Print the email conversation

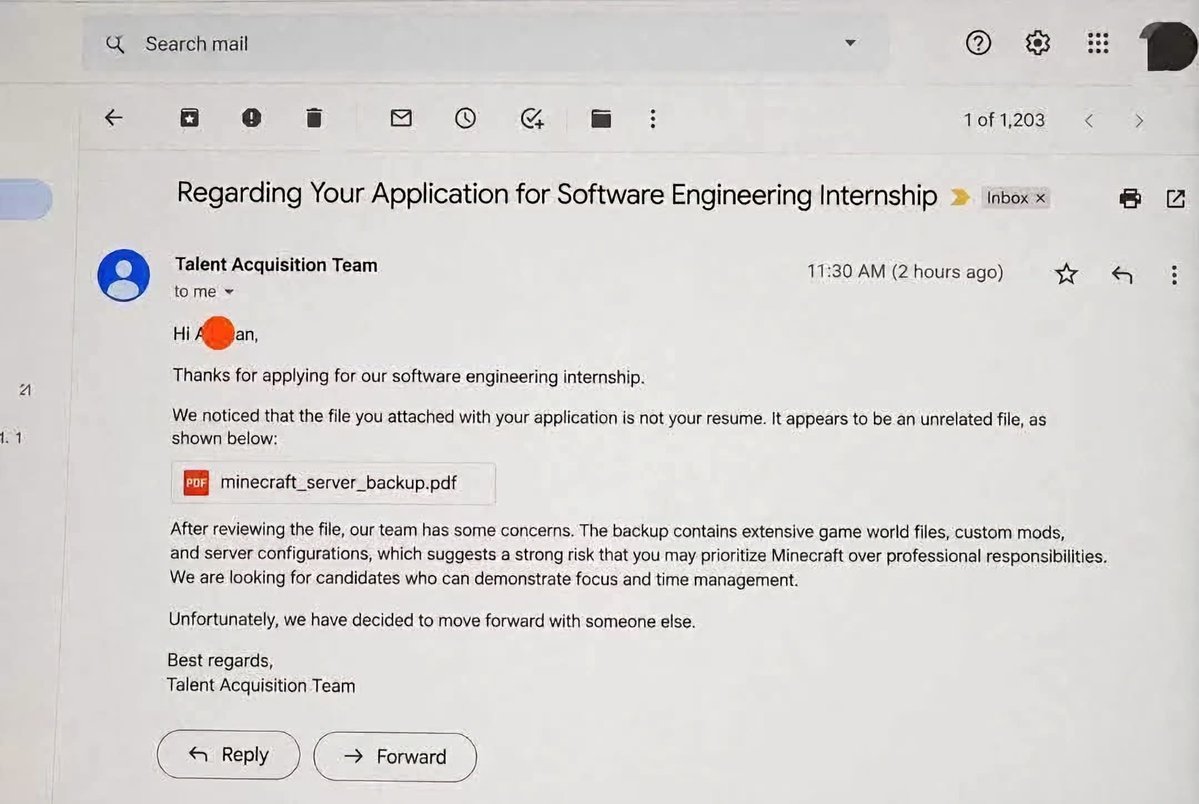[1130, 199]
